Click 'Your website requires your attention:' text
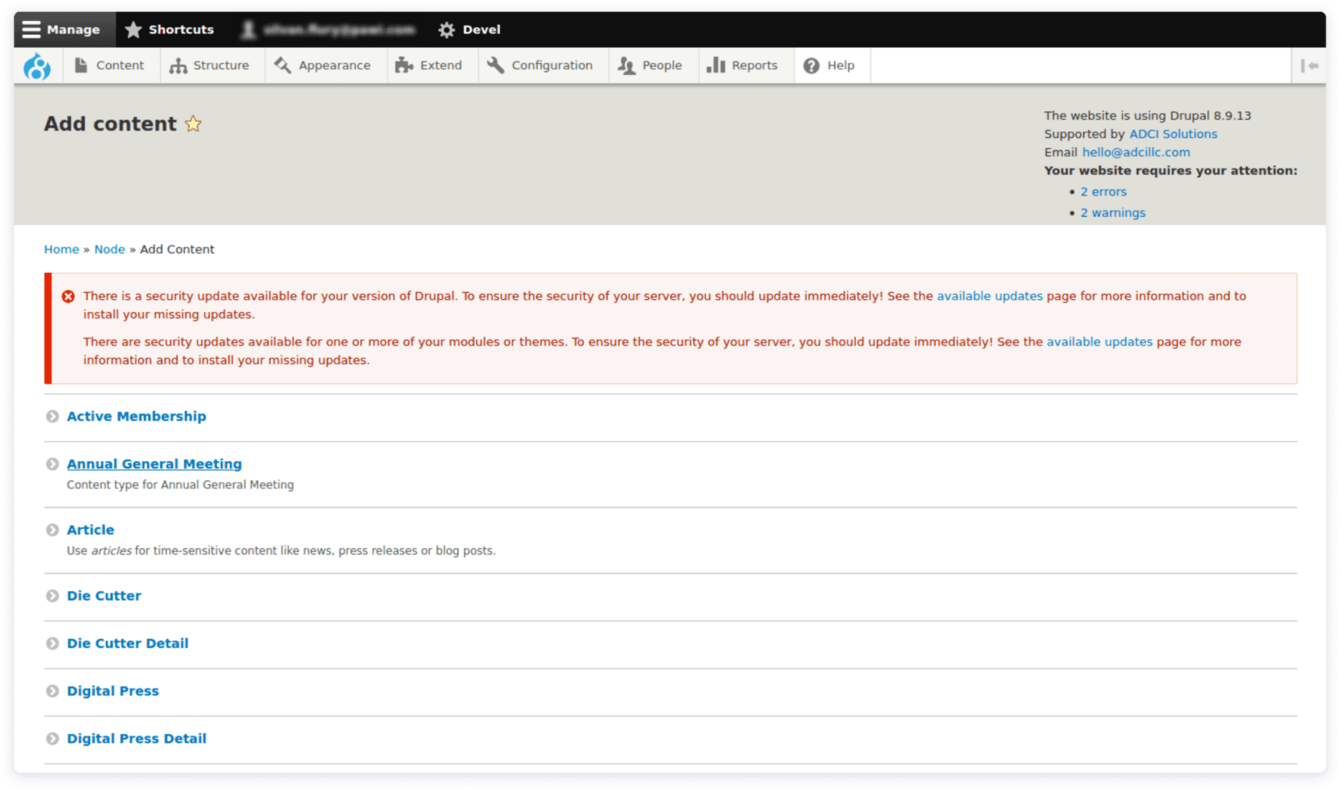Image resolution: width=1340 pixels, height=789 pixels. [1170, 170]
